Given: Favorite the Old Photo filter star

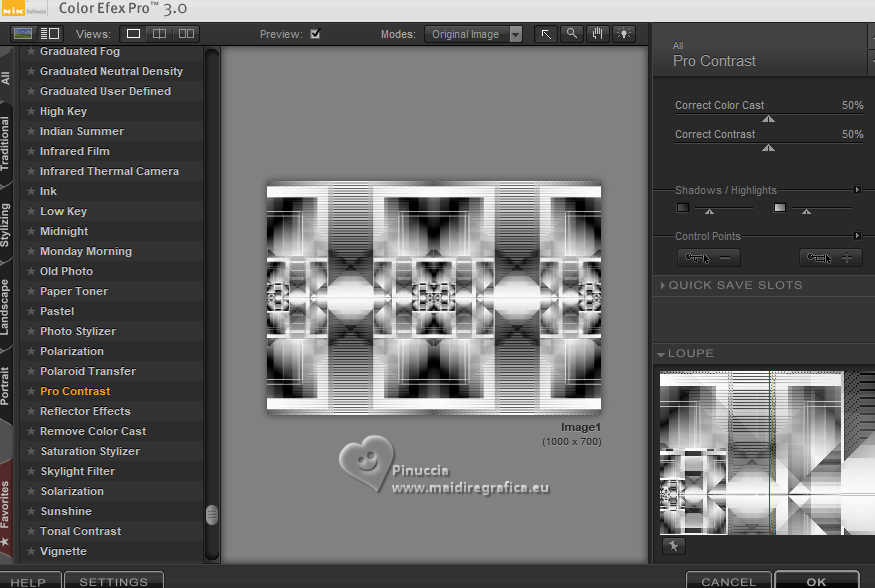Looking at the screenshot, I should click(31, 271).
